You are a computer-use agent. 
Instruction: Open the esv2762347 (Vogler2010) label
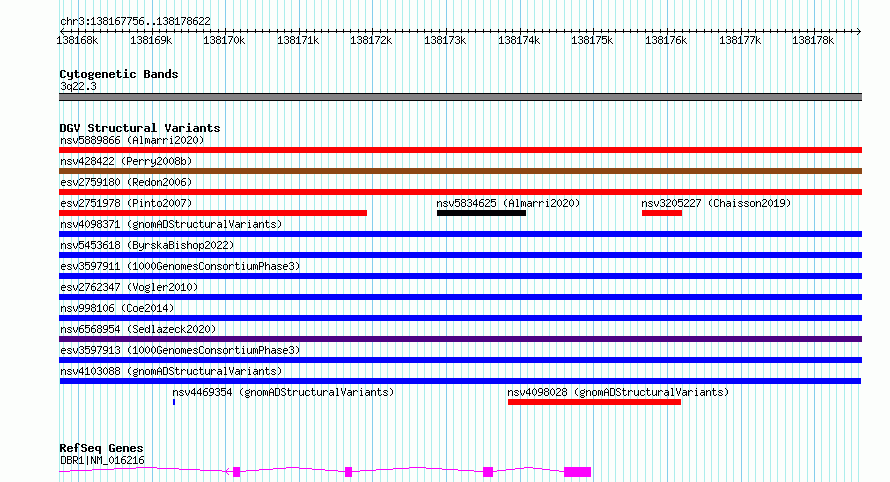pyautogui.click(x=129, y=287)
